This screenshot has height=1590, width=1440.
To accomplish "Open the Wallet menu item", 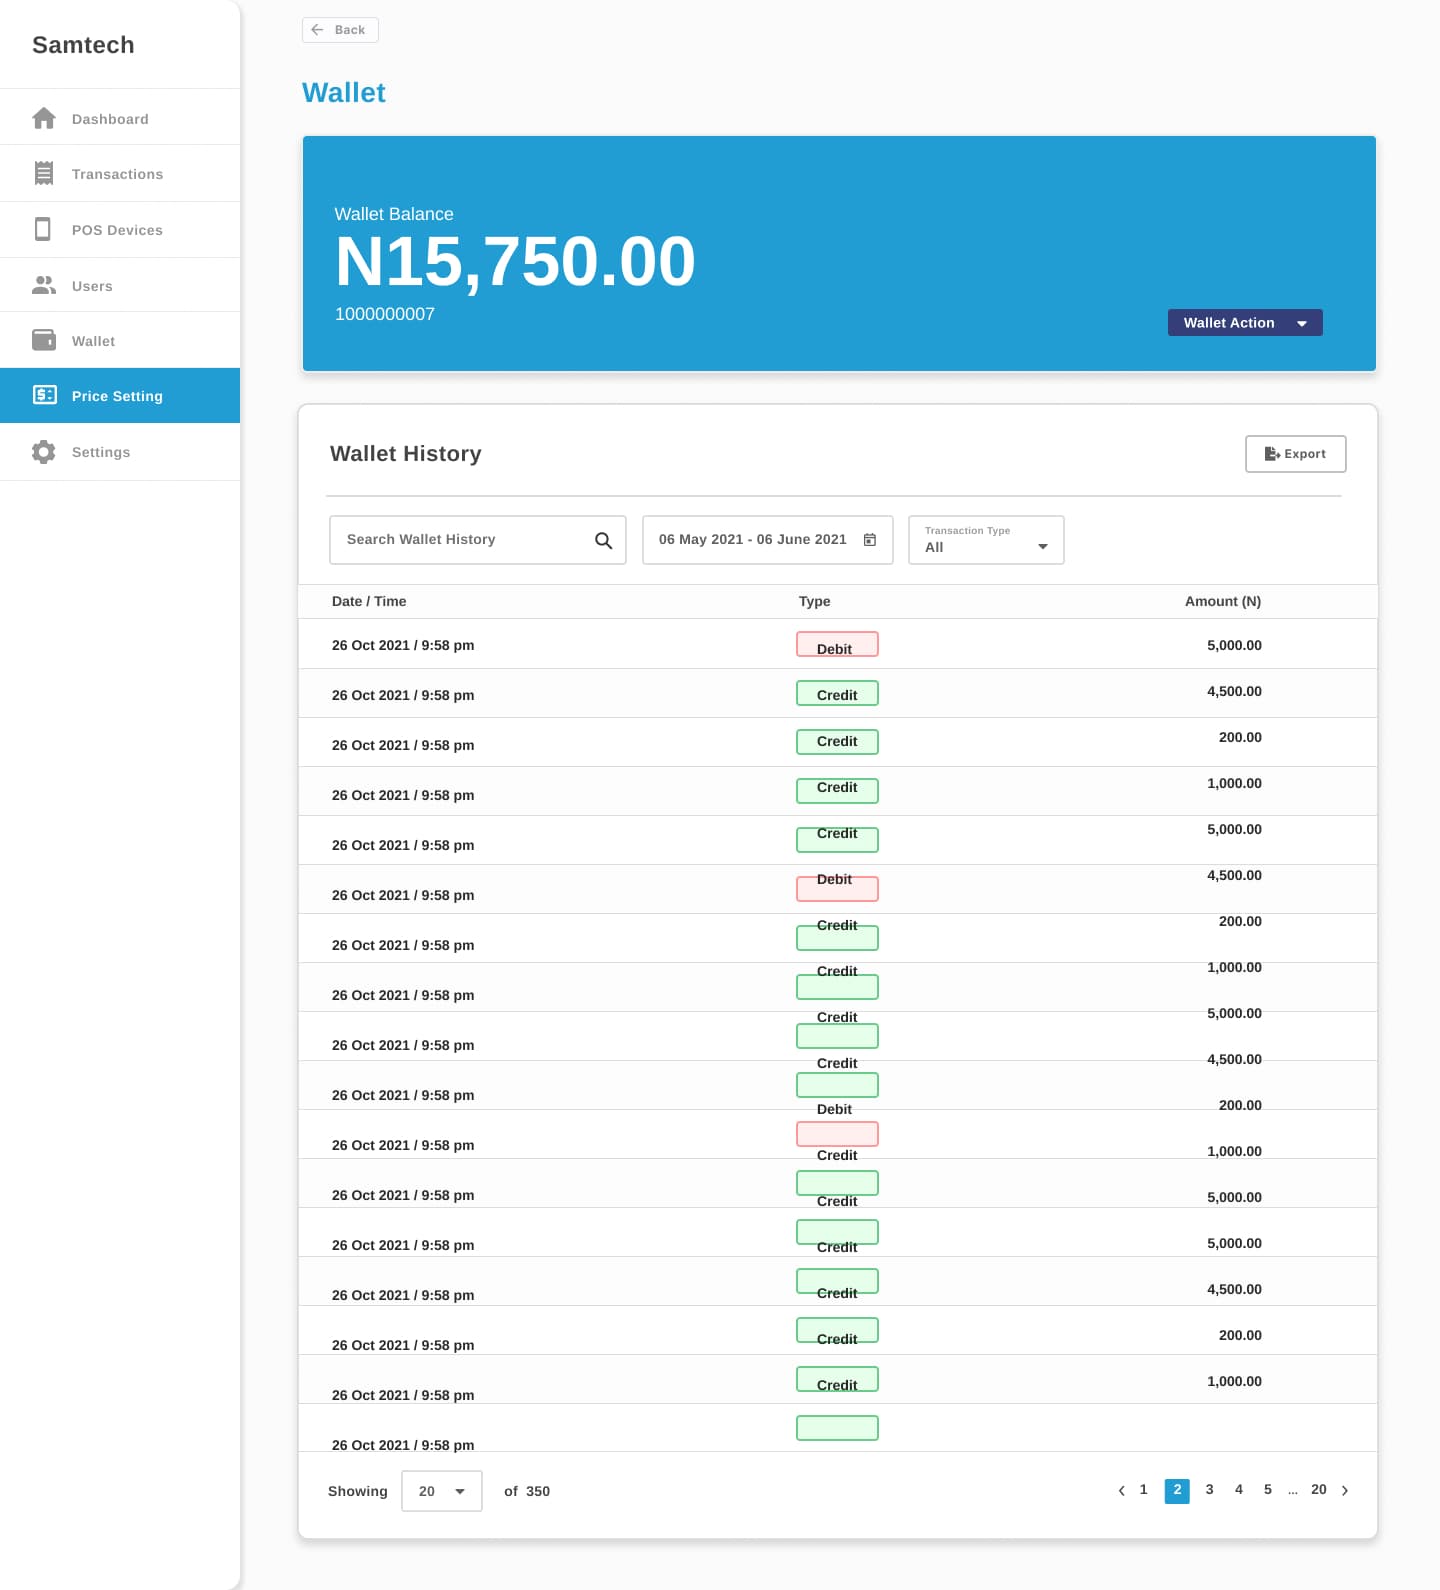I will pyautogui.click(x=120, y=340).
